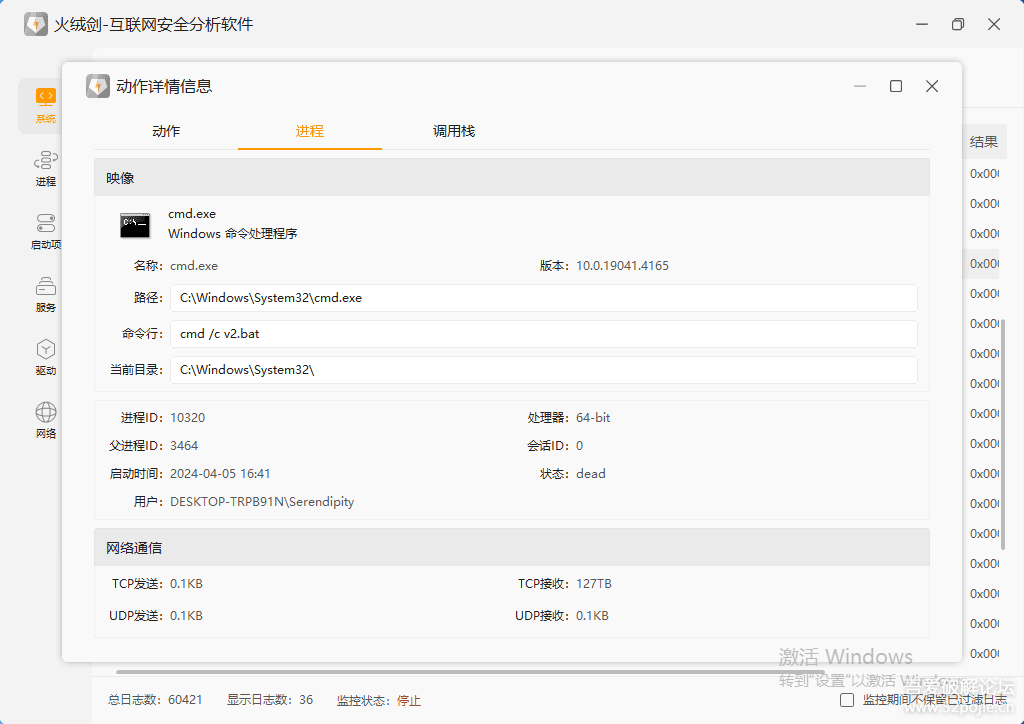Restore the 火绒剑 main window
1024x724 pixels.
point(958,24)
